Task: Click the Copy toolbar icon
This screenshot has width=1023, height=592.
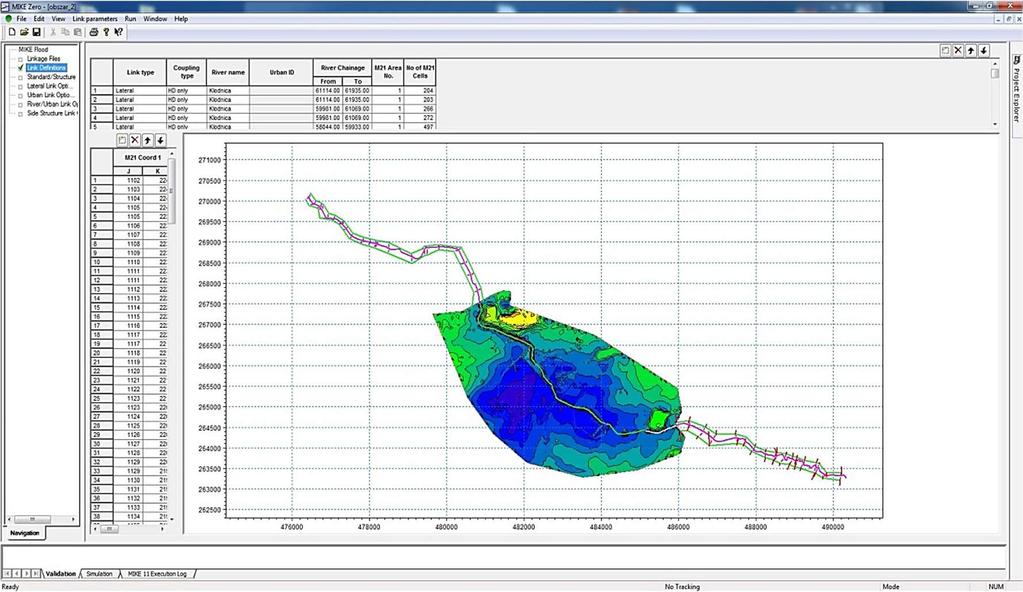Action: pos(65,32)
